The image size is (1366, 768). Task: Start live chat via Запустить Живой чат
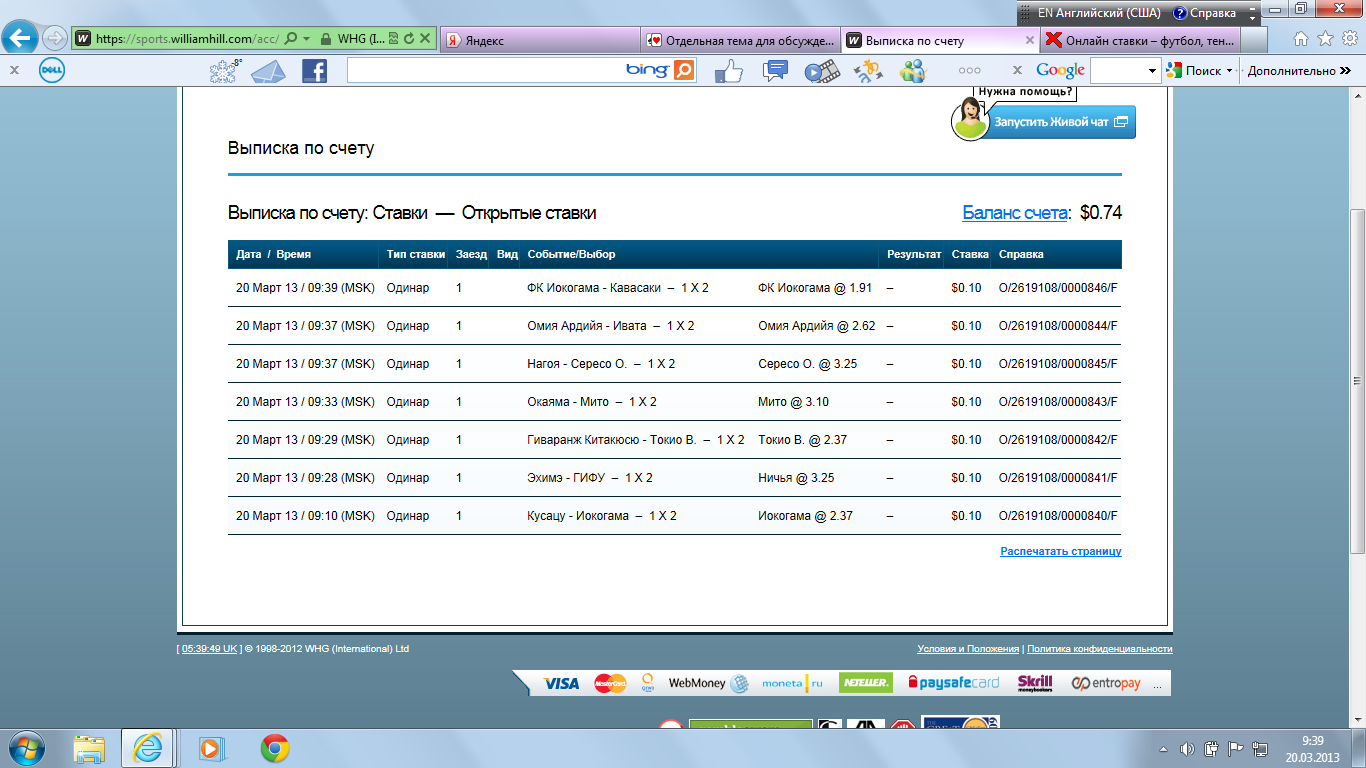pyautogui.click(x=1060, y=122)
